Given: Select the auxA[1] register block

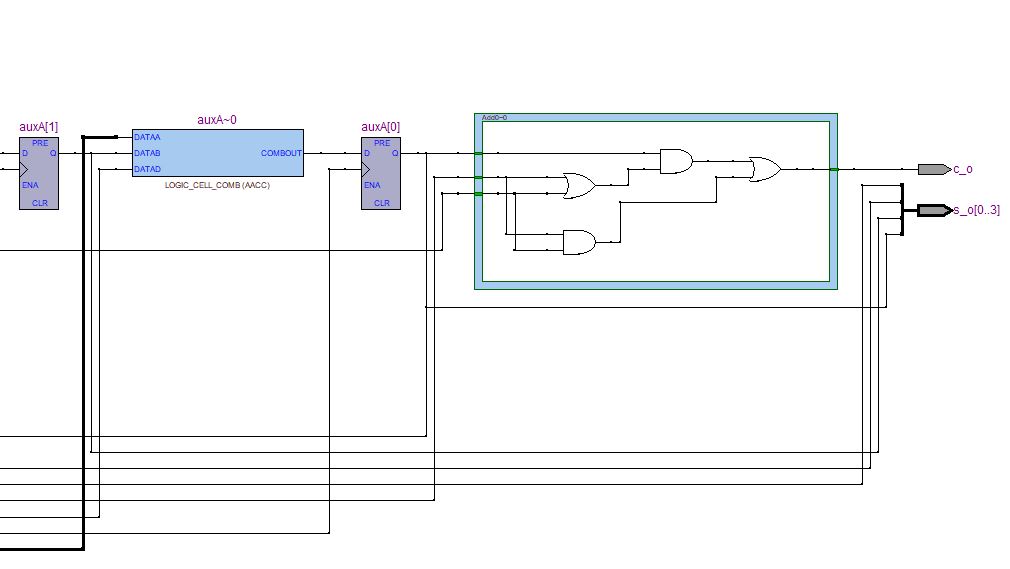Looking at the screenshot, I should (40, 172).
